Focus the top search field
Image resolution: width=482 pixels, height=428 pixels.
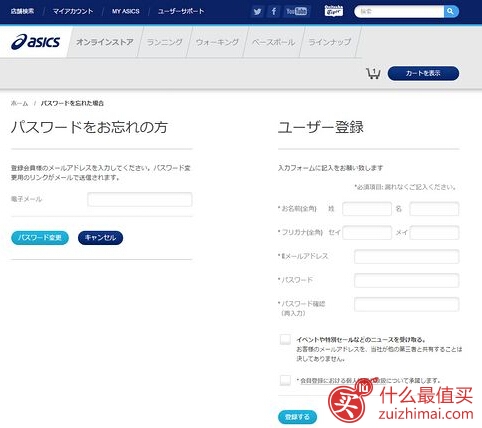pos(400,11)
